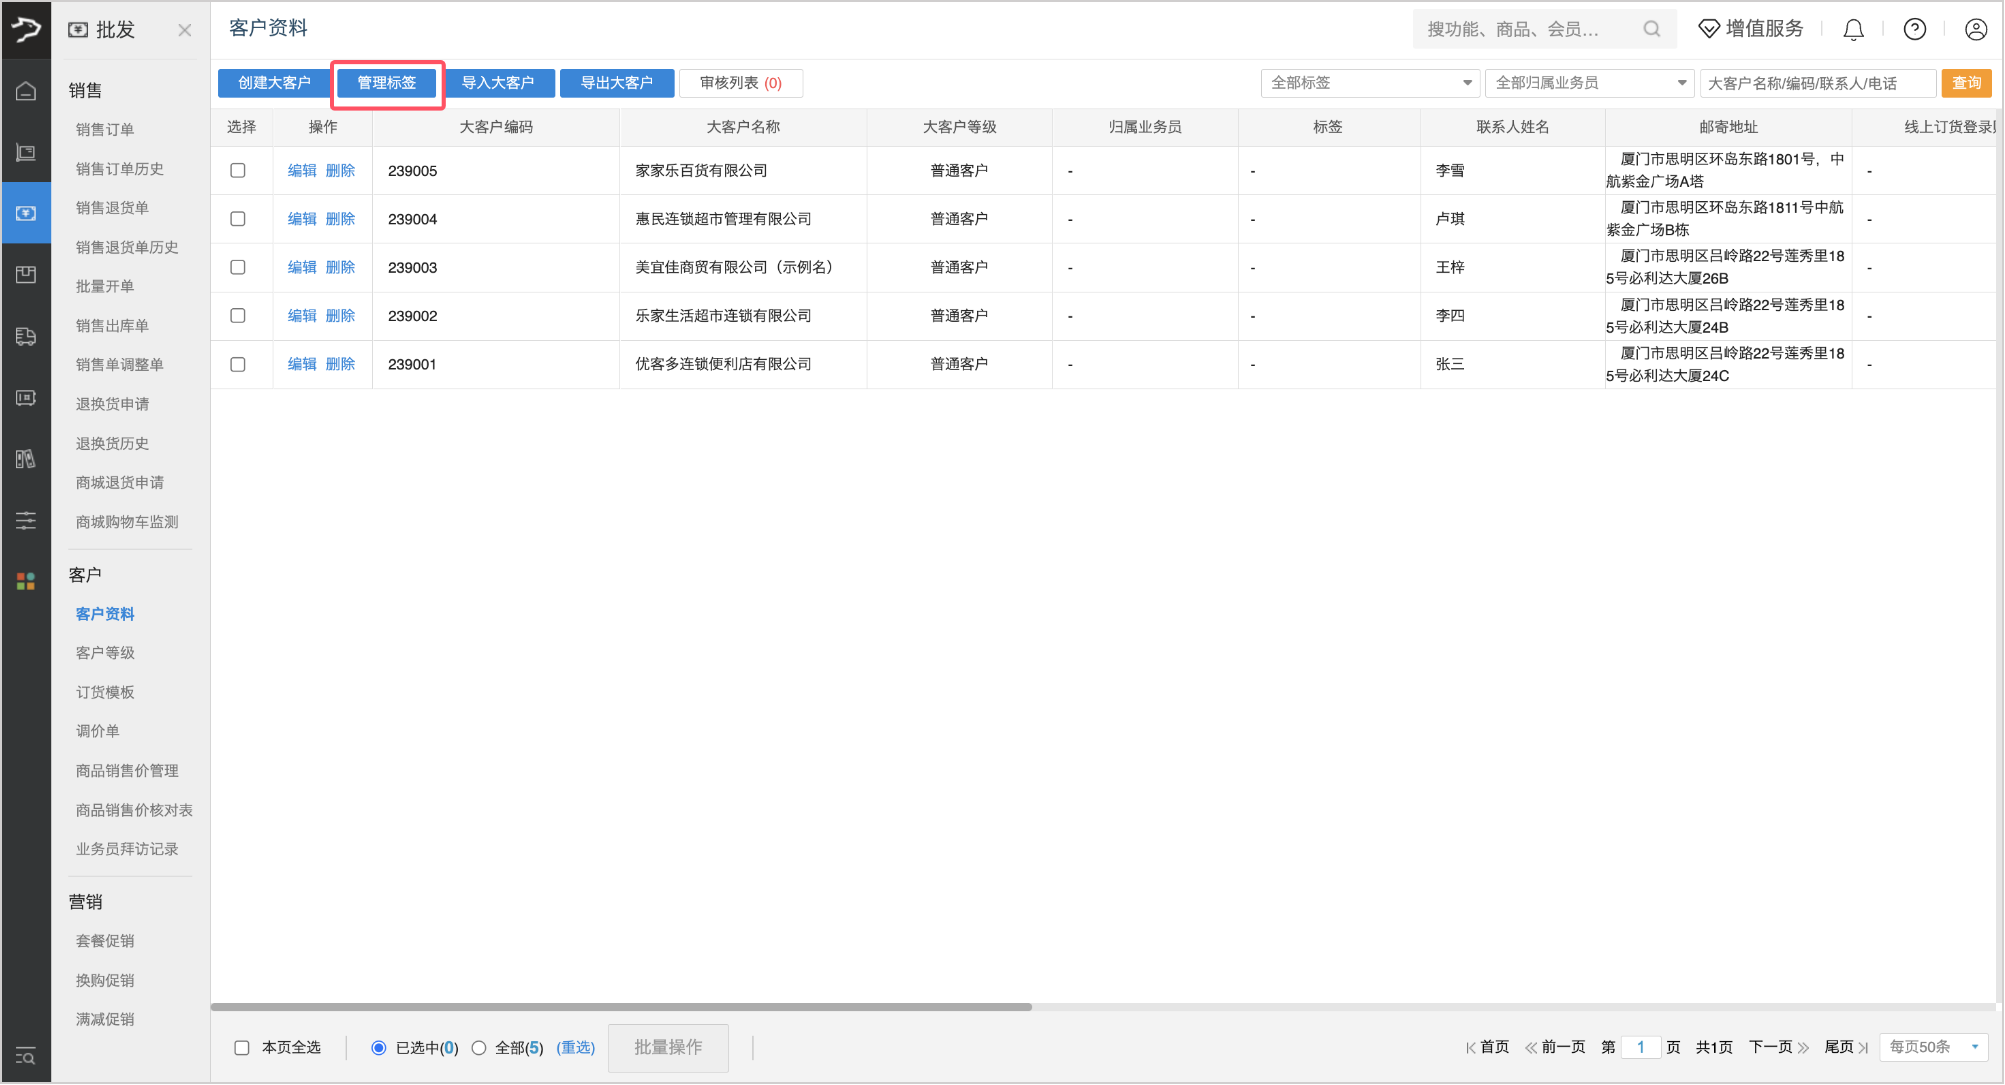Click in the 大客户名称/编码/联系人/电话 search field
The image size is (2005, 1085).
pos(1817,83)
